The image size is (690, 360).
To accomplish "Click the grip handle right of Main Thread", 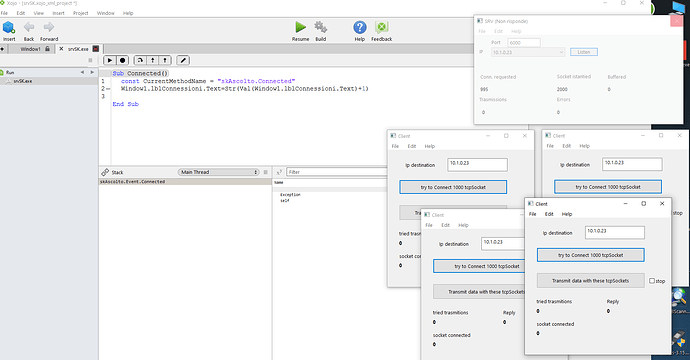I will pyautogui.click(x=265, y=172).
